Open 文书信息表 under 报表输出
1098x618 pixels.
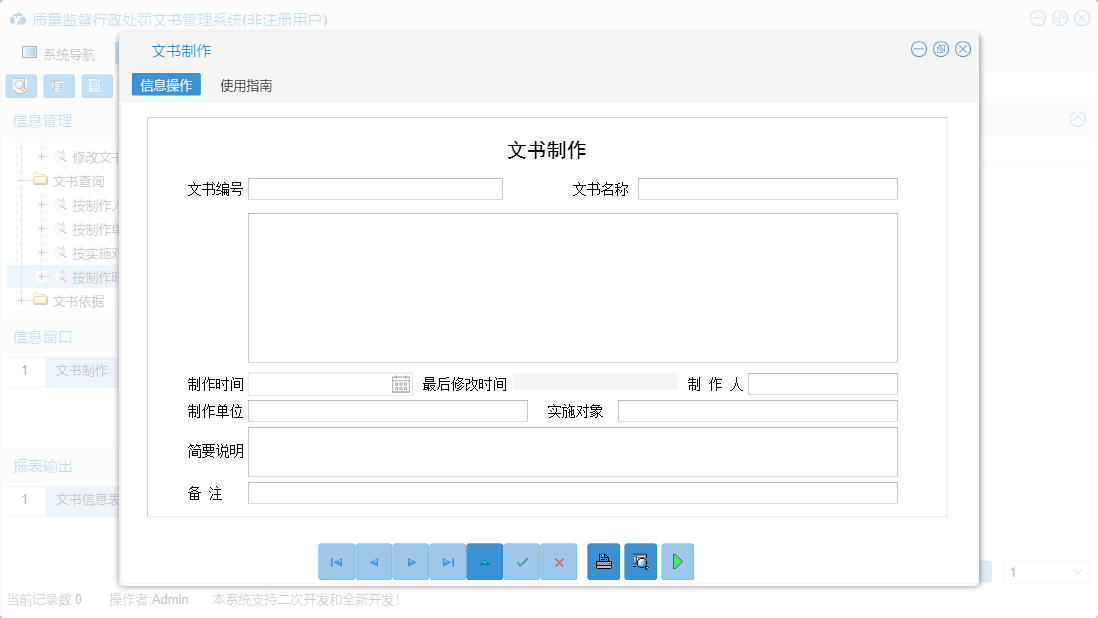pos(85,500)
